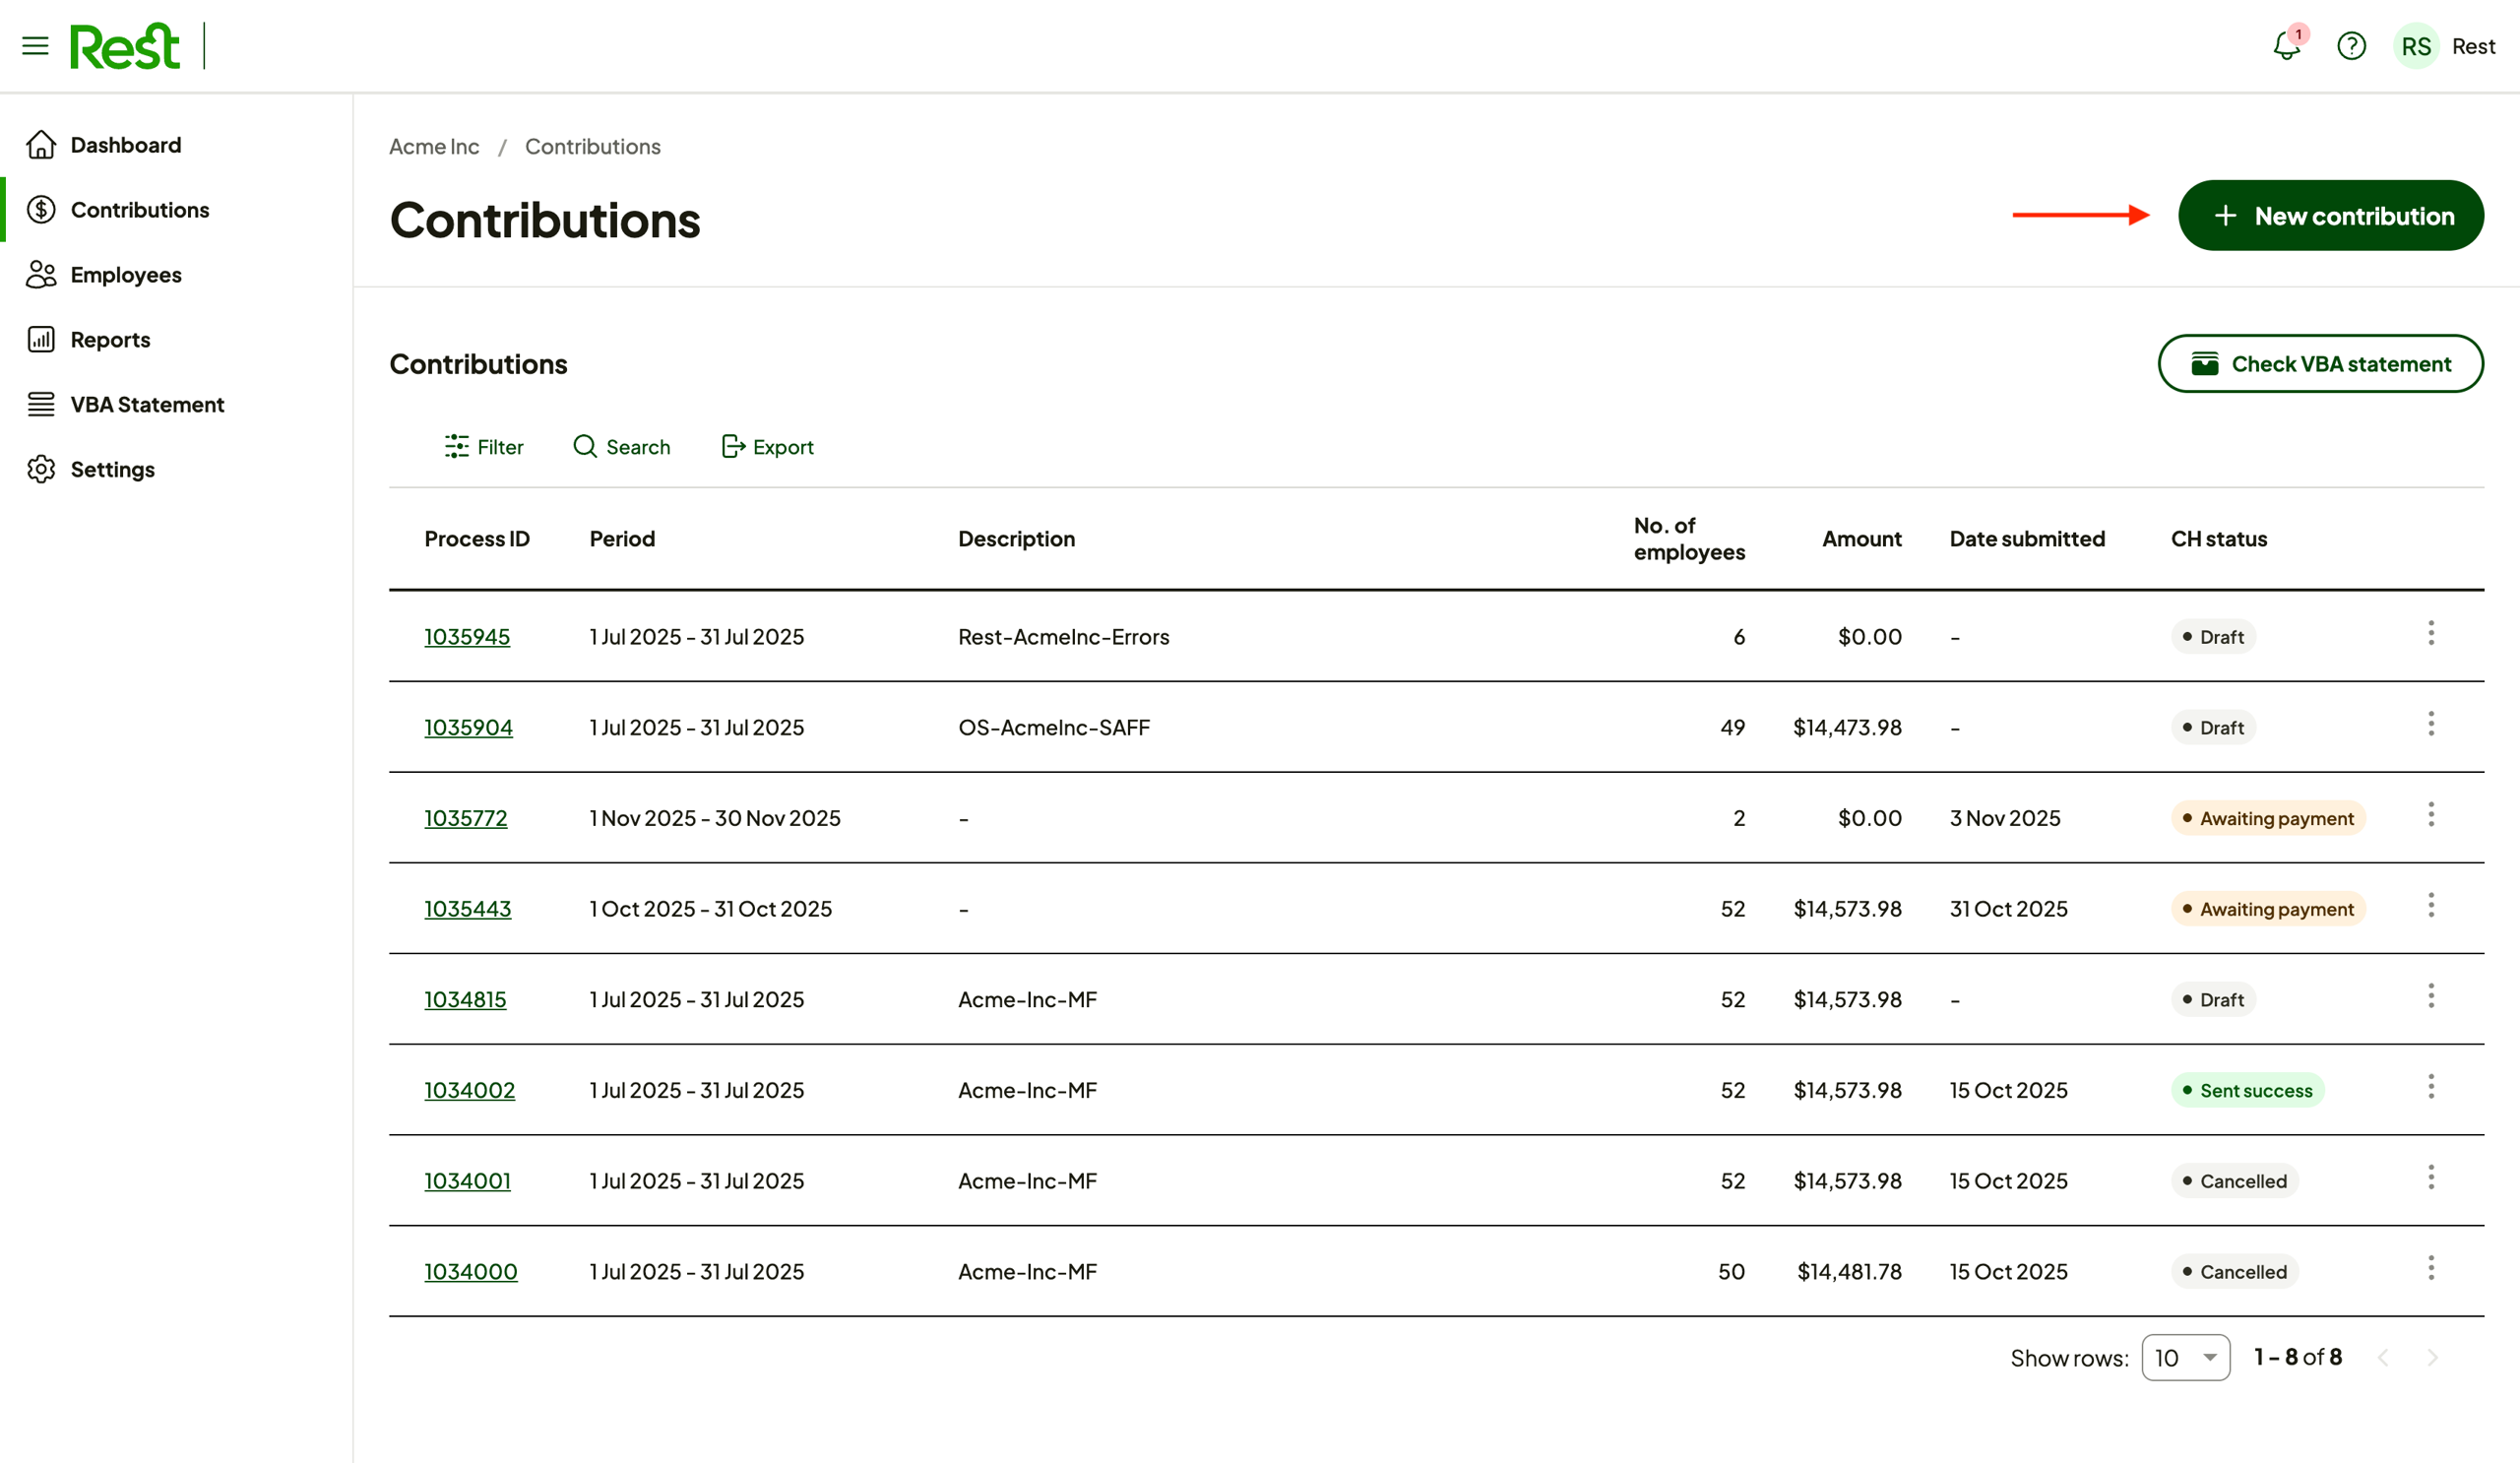The width and height of the screenshot is (2520, 1463).
Task: Click Acme Inc breadcrumb link
Action: 434,147
